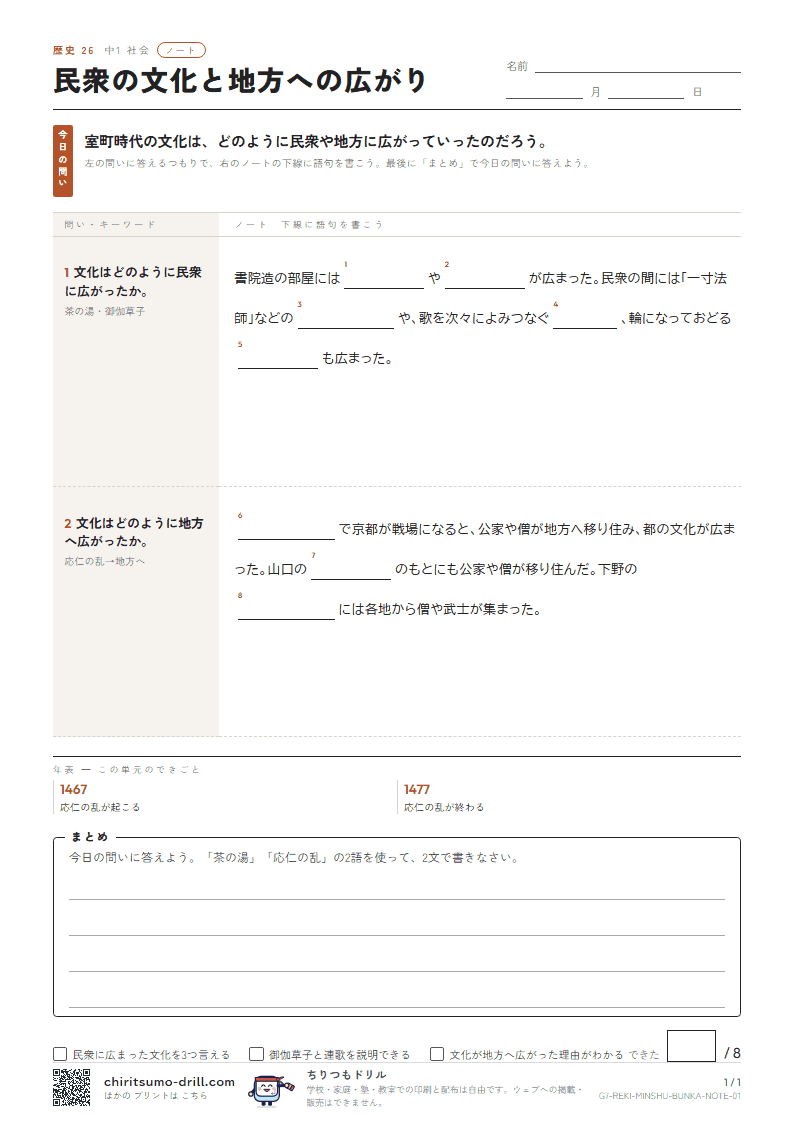
Task: Click the ノート pill badge in header
Action: point(181,50)
